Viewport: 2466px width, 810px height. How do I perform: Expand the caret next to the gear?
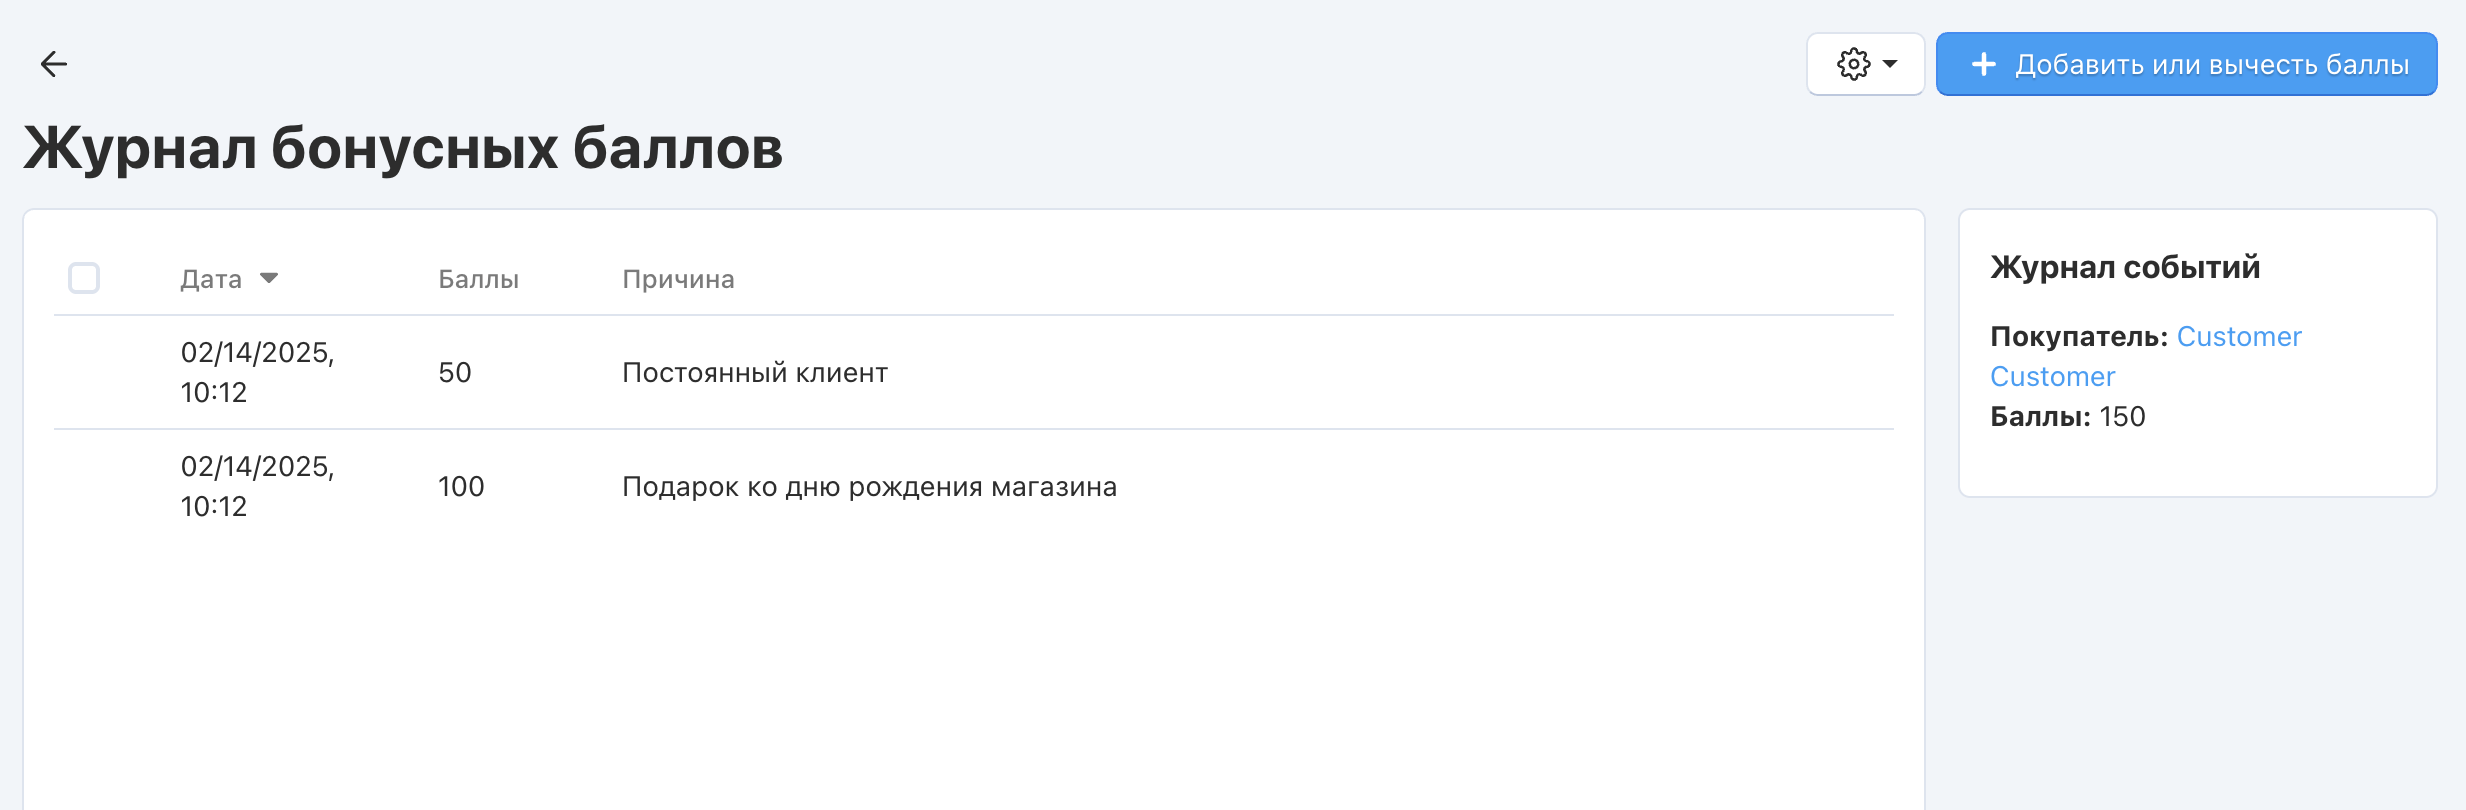tap(1890, 64)
